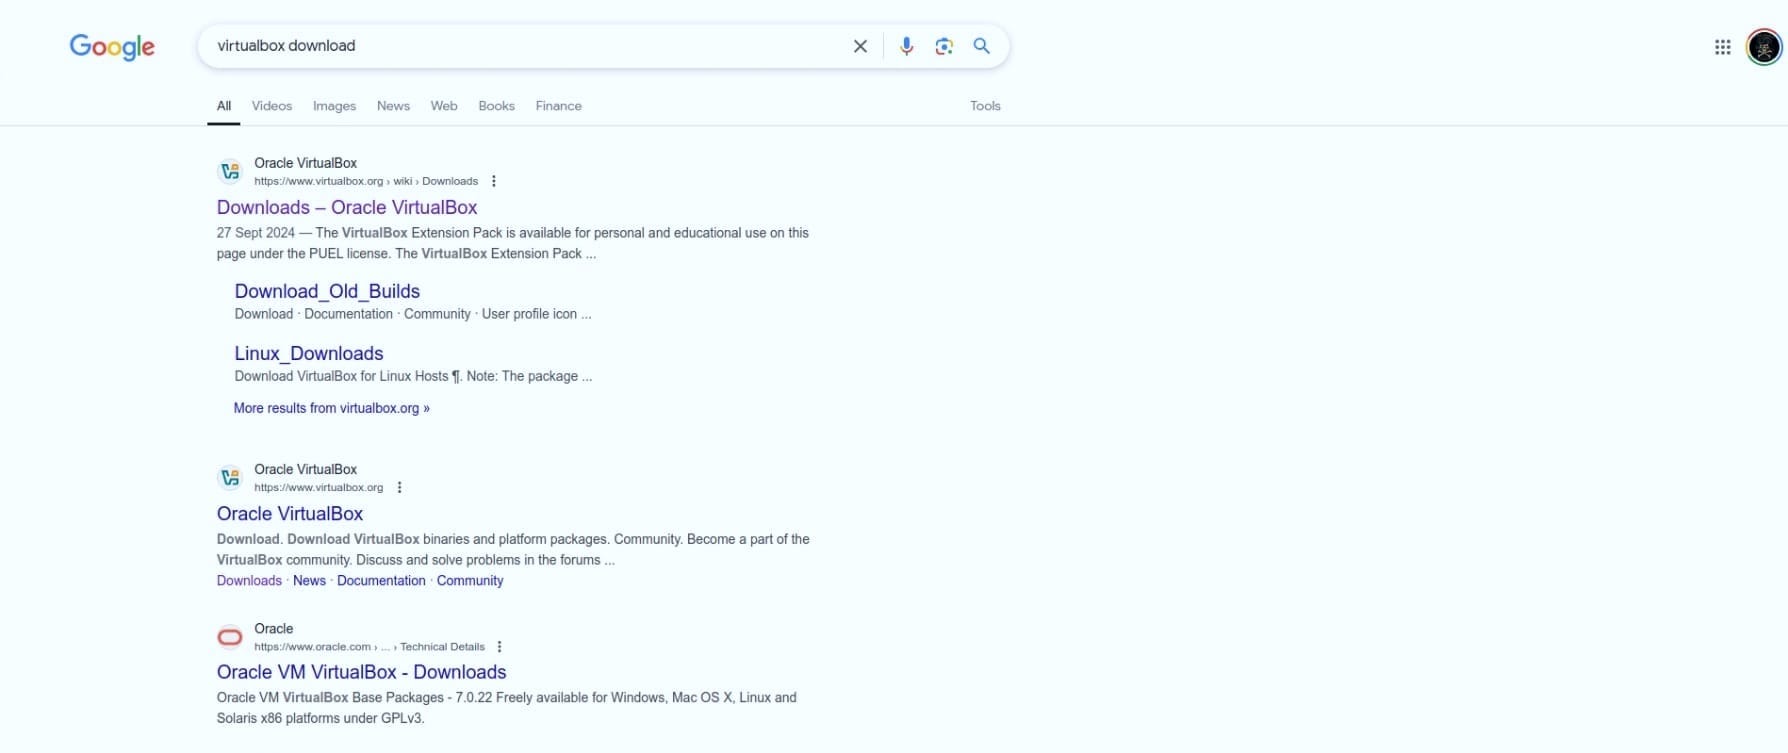Open the Download_Old_Builds sitelink
Viewport: 1788px width, 753px height.
tap(327, 291)
